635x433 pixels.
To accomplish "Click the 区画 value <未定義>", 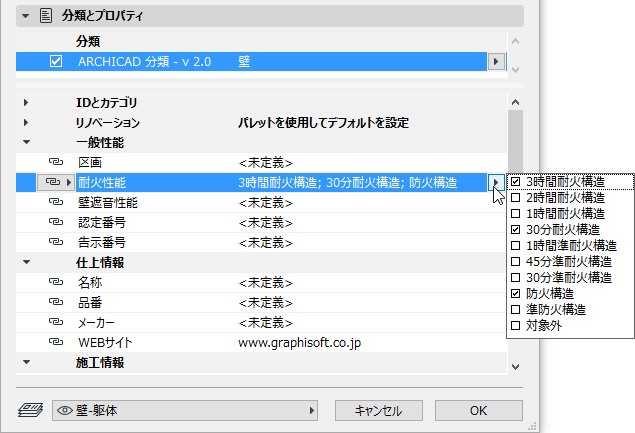I will click(266, 163).
